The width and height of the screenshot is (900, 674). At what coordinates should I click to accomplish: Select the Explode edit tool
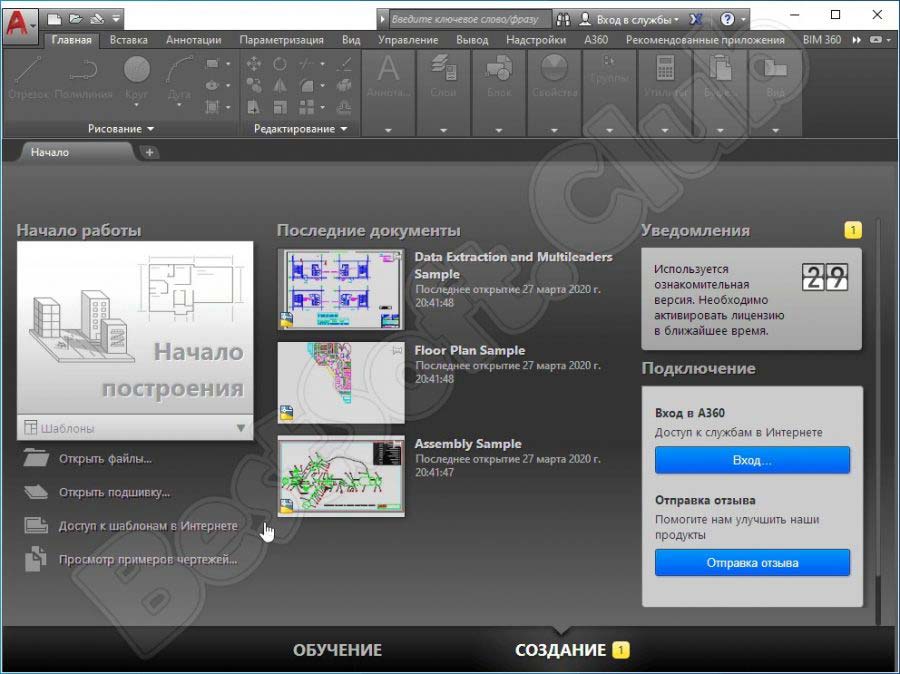tap(344, 86)
